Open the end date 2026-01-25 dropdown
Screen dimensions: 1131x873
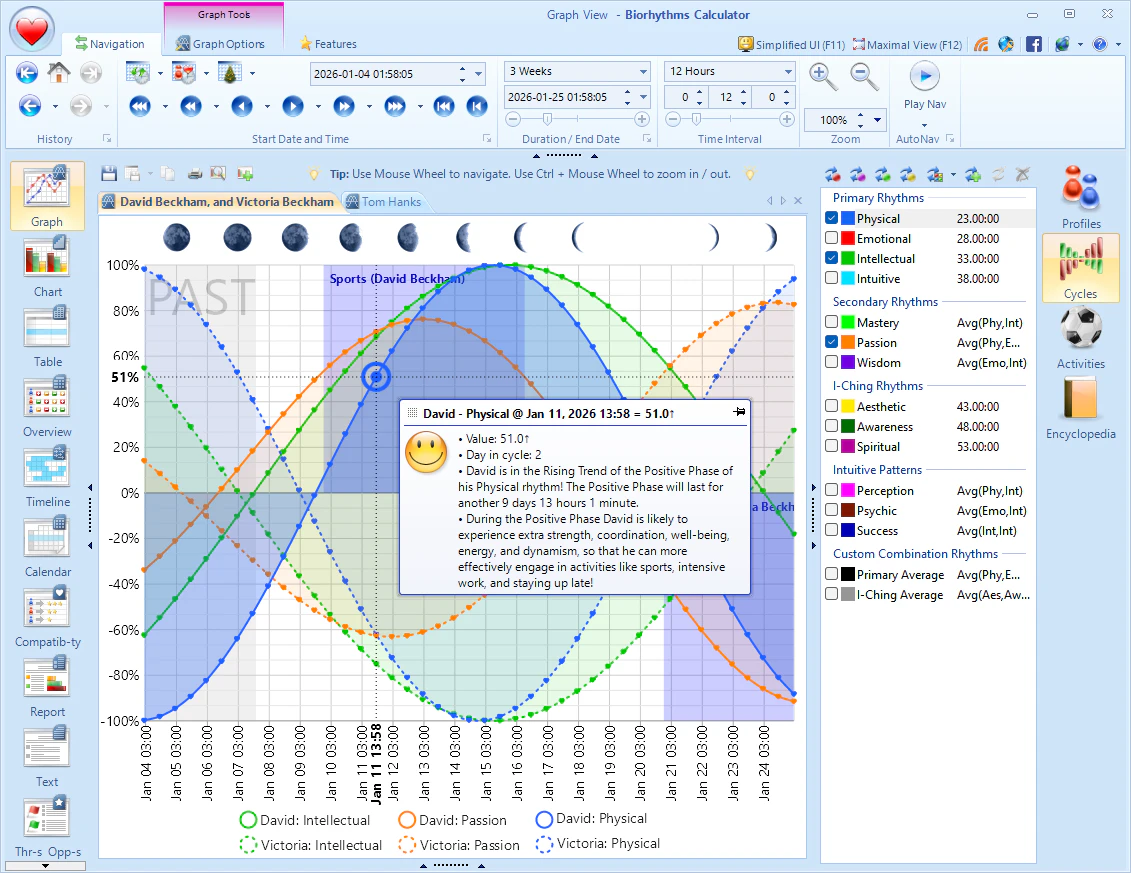coord(643,97)
